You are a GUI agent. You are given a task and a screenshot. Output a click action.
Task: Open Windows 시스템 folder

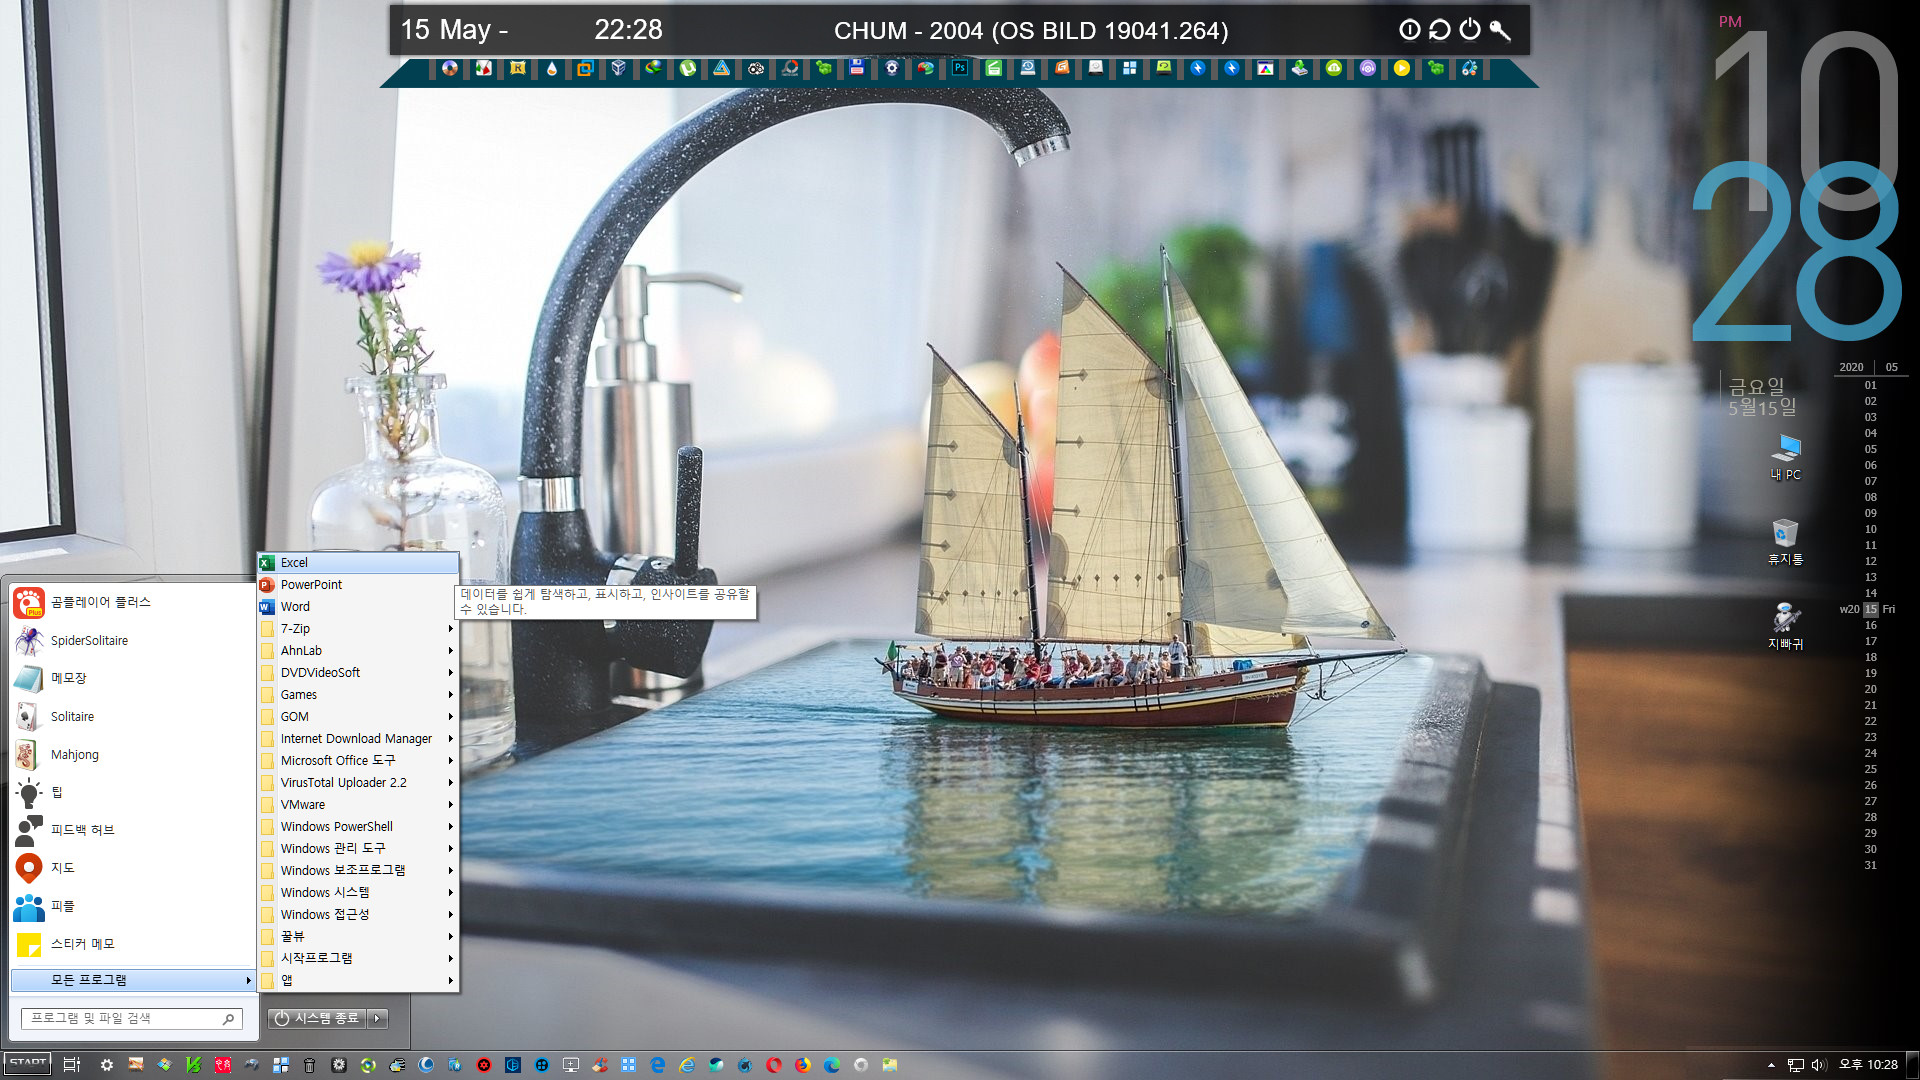coord(358,893)
